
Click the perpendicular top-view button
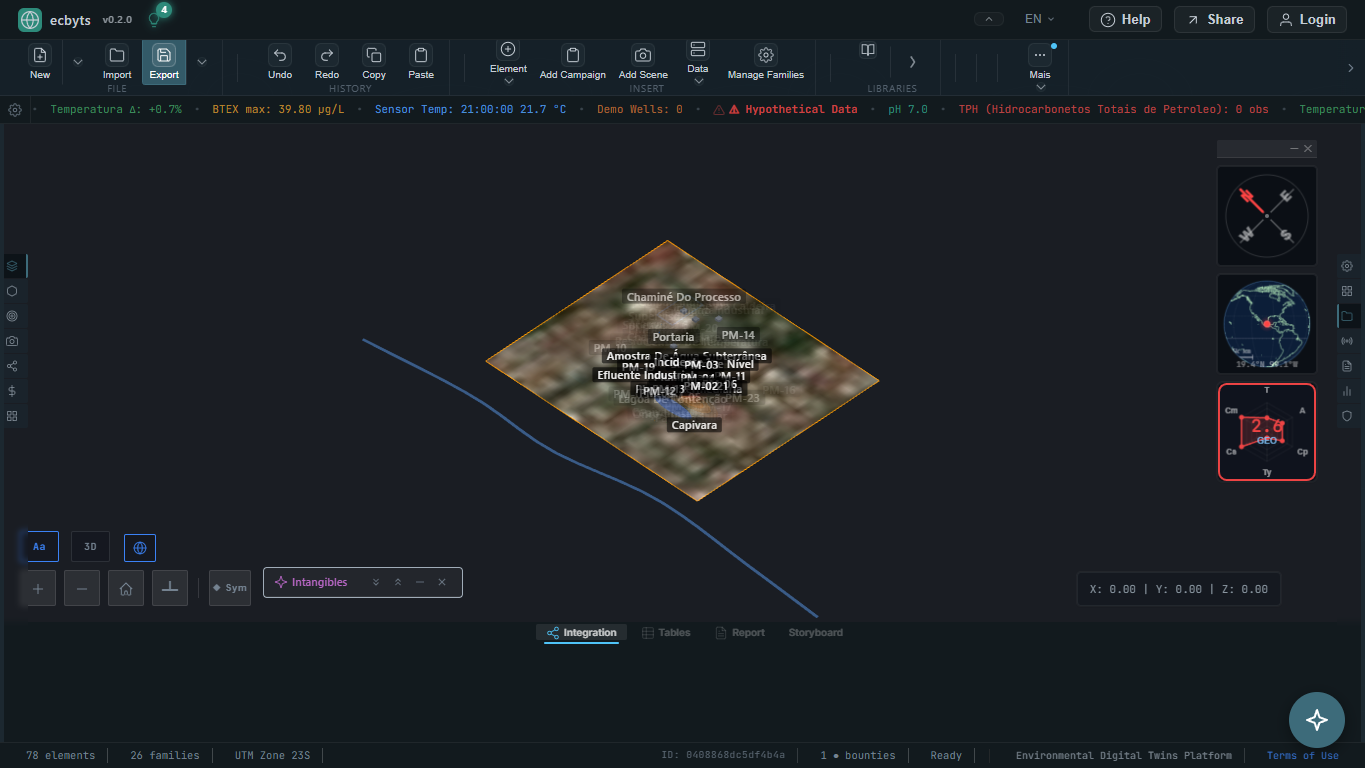click(170, 588)
